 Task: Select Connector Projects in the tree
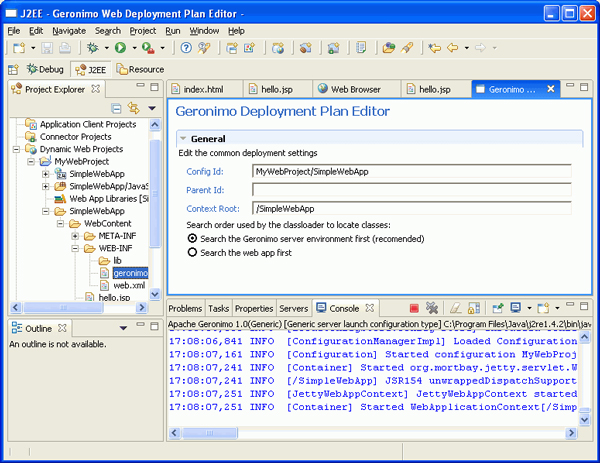pos(75,137)
